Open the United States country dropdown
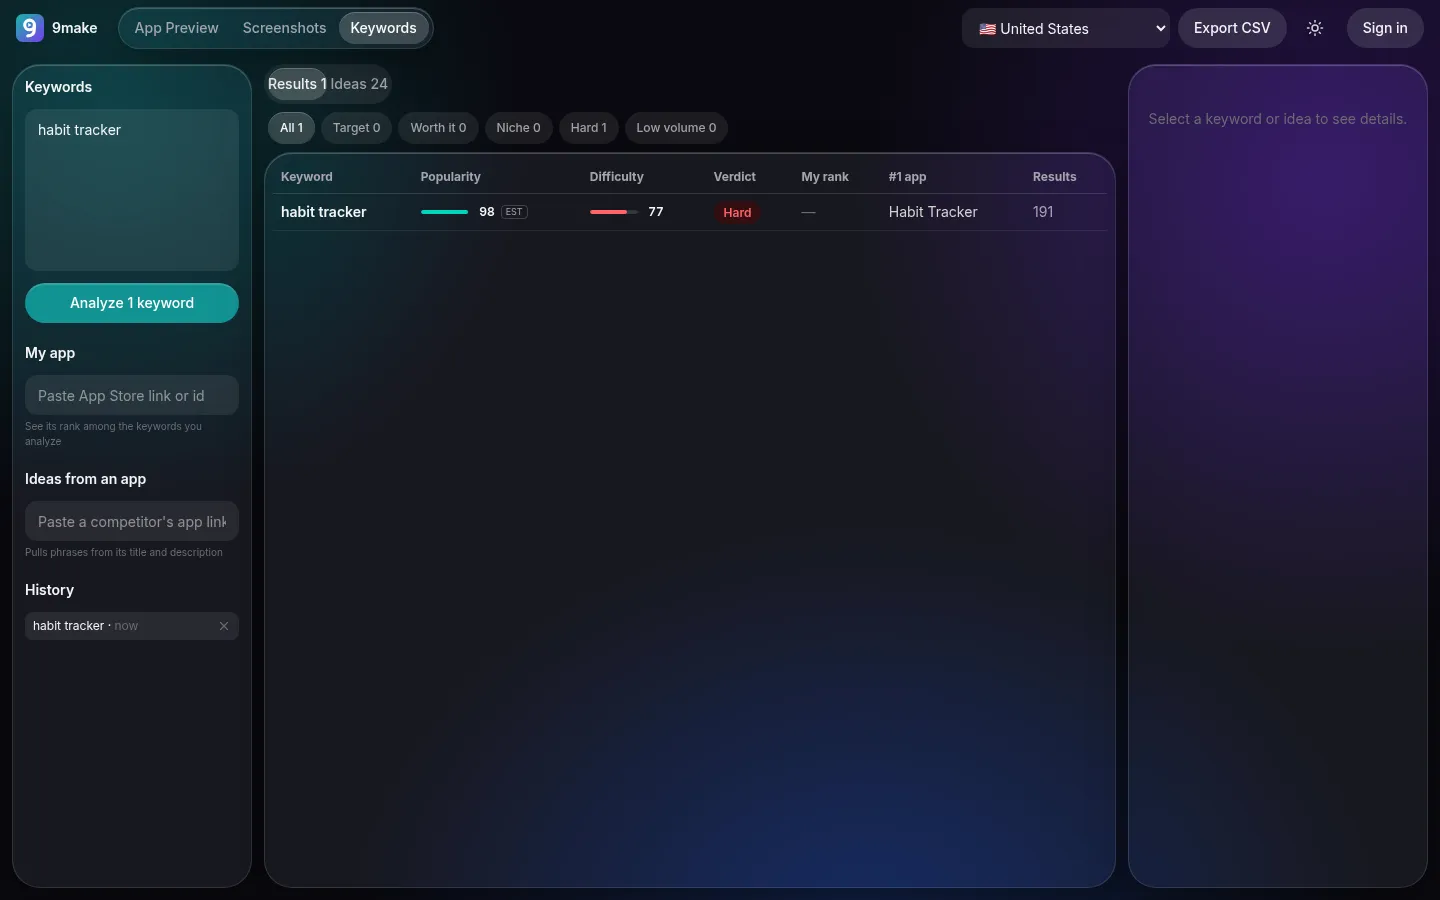The image size is (1440, 900). pos(1066,28)
